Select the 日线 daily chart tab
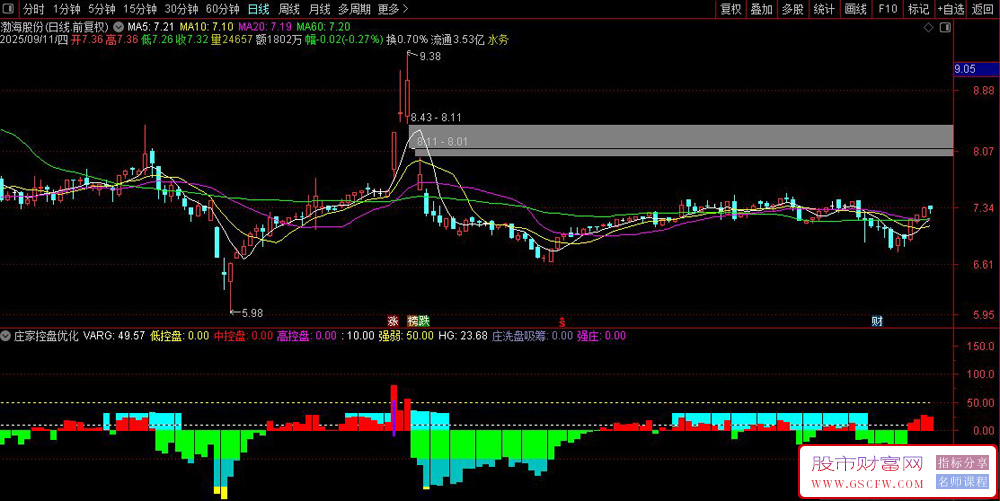Viewport: 1000px width, 501px height. 258,9
